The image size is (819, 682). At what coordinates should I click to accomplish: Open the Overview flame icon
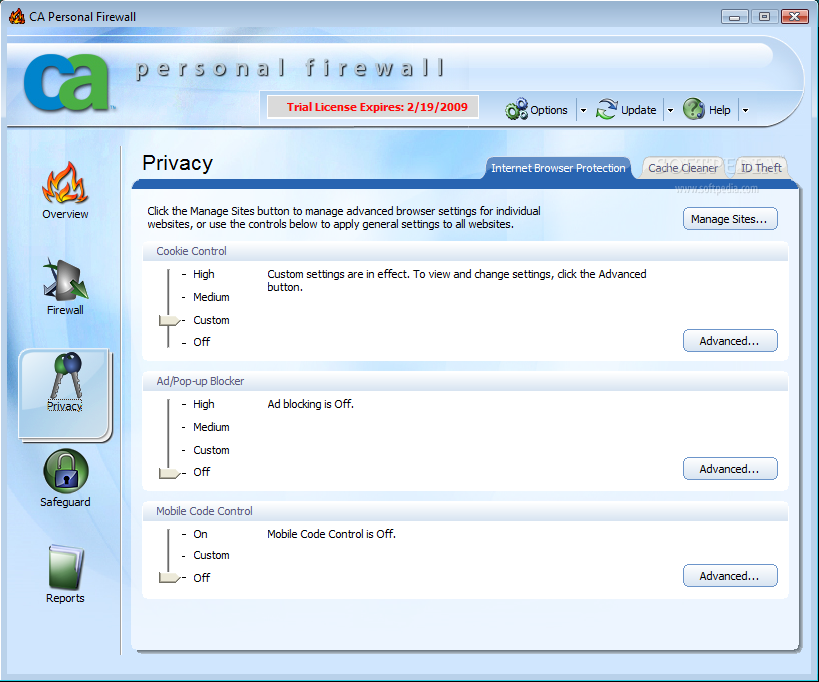65,182
